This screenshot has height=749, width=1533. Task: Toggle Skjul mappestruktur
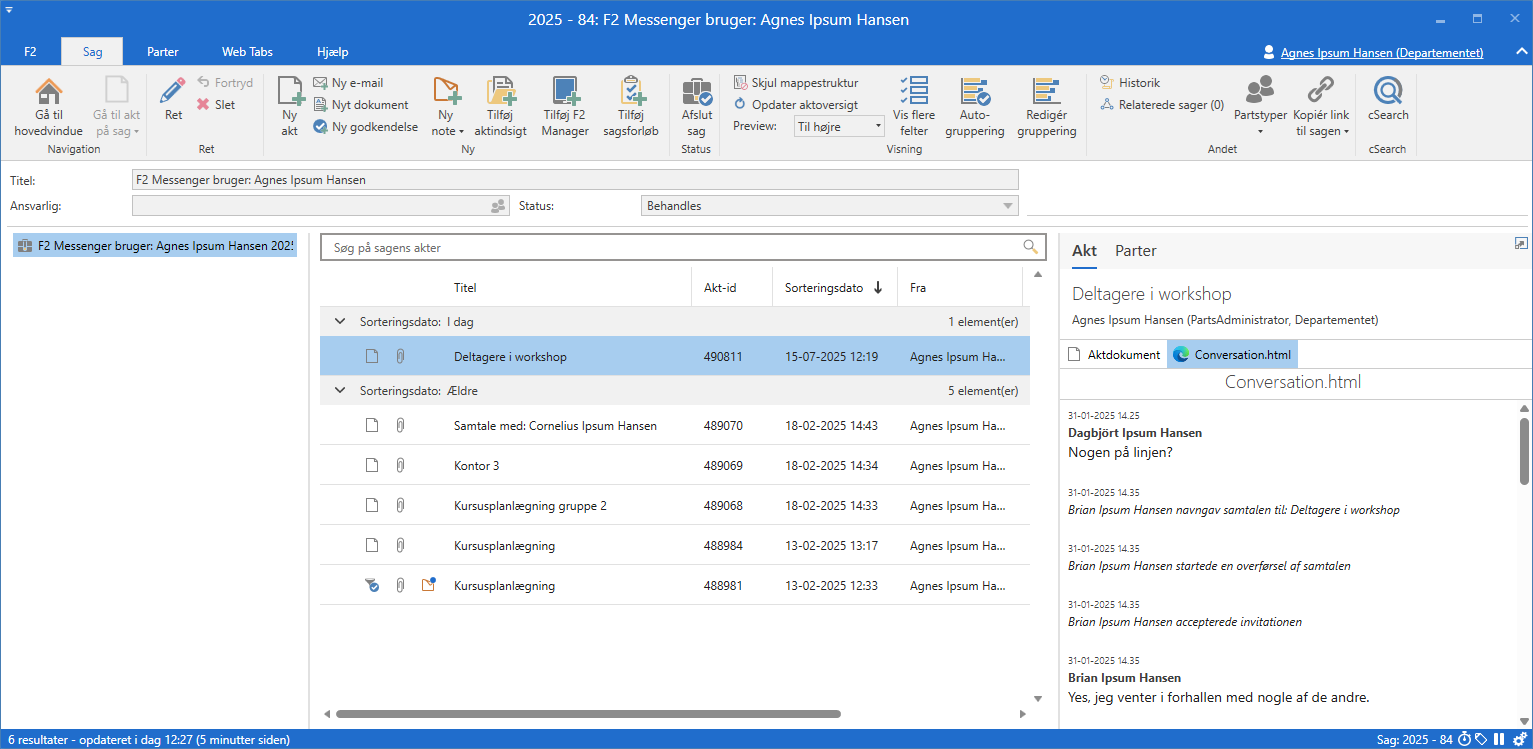pyautogui.click(x=796, y=83)
